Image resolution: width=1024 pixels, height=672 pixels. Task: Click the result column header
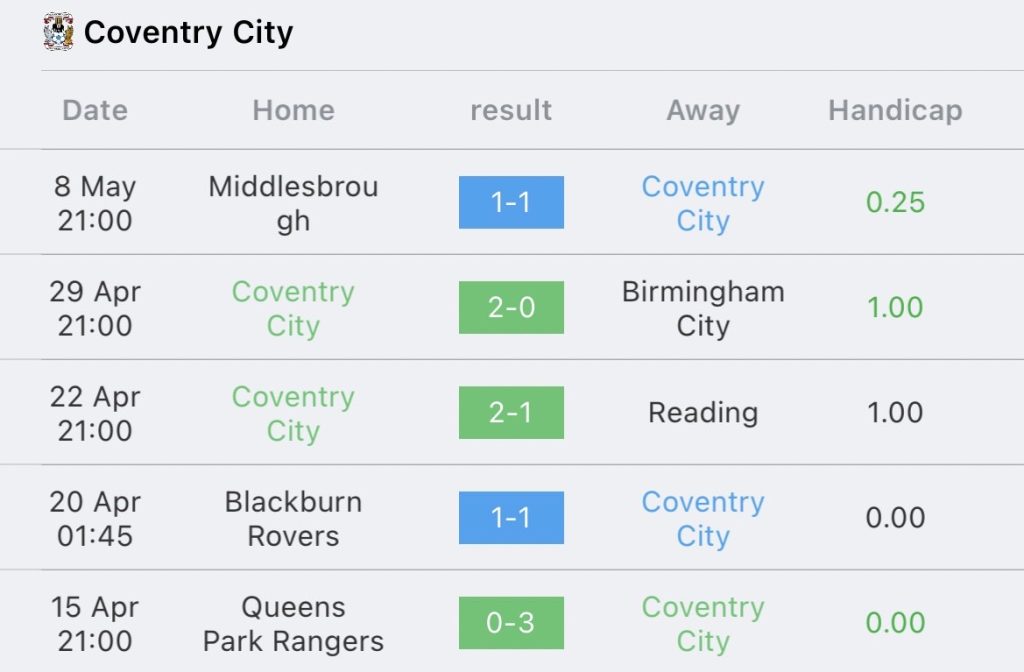pyautogui.click(x=511, y=110)
